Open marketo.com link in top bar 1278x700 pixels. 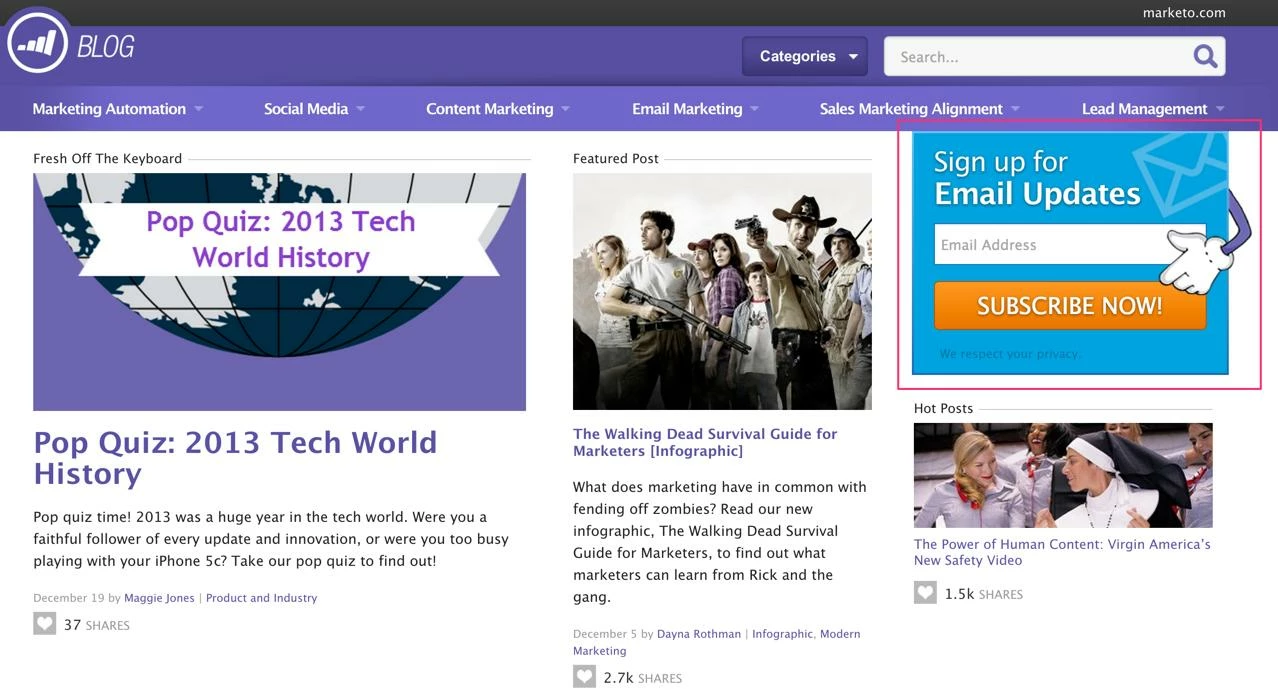[1184, 13]
